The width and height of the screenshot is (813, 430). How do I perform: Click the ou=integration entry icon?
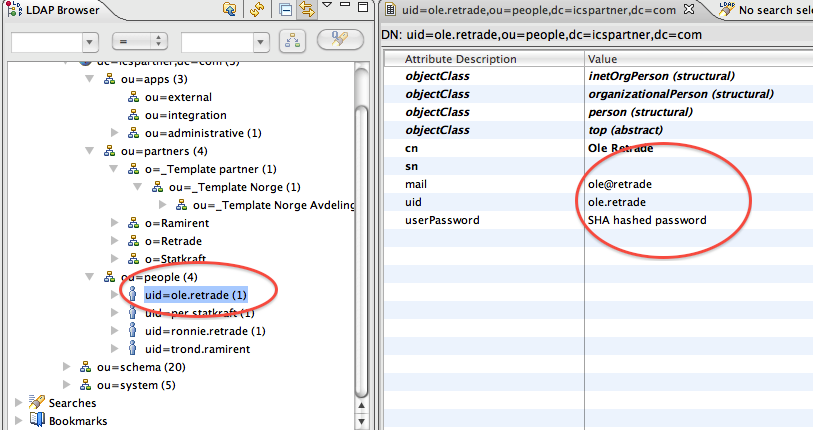pyautogui.click(x=133, y=115)
